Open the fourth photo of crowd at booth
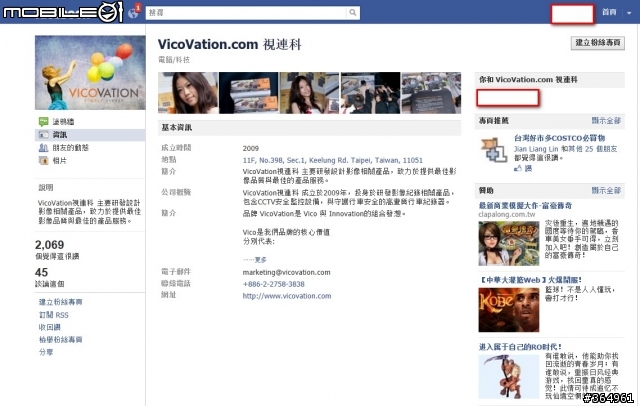The height and width of the screenshot is (406, 640). [371, 93]
